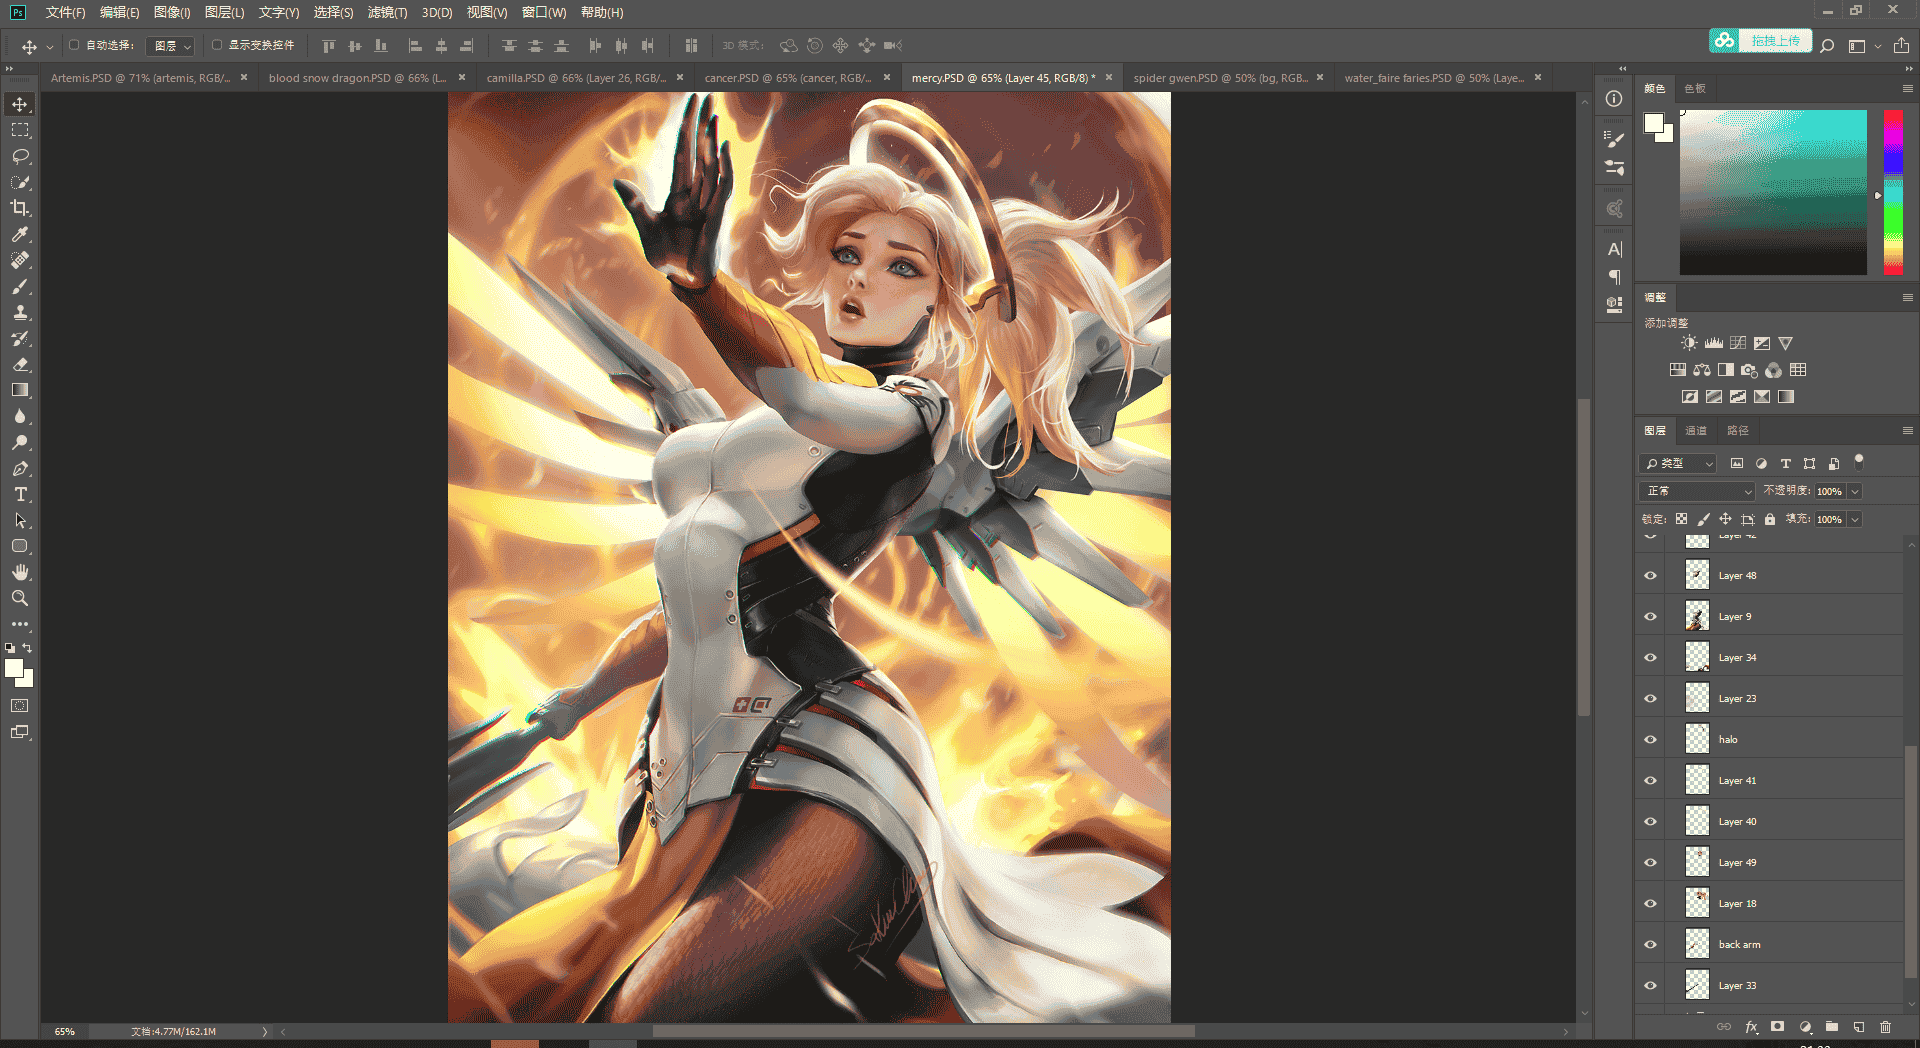Open the Filter (滤镜) menu
Screen dimensions: 1920x1048
387,12
